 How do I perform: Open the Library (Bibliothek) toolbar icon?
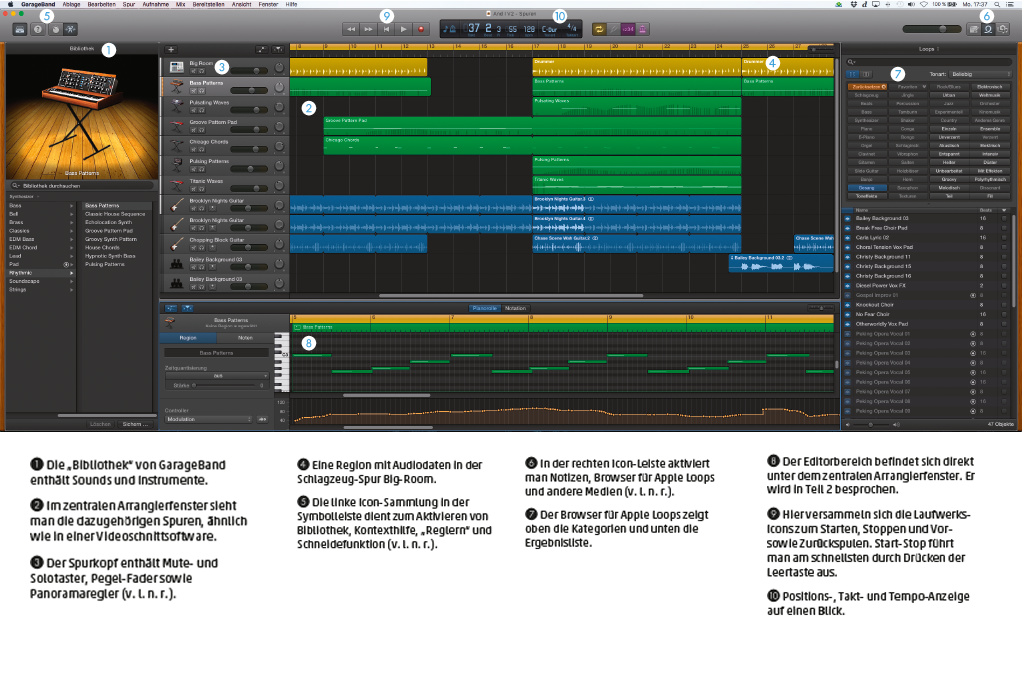click(x=20, y=30)
